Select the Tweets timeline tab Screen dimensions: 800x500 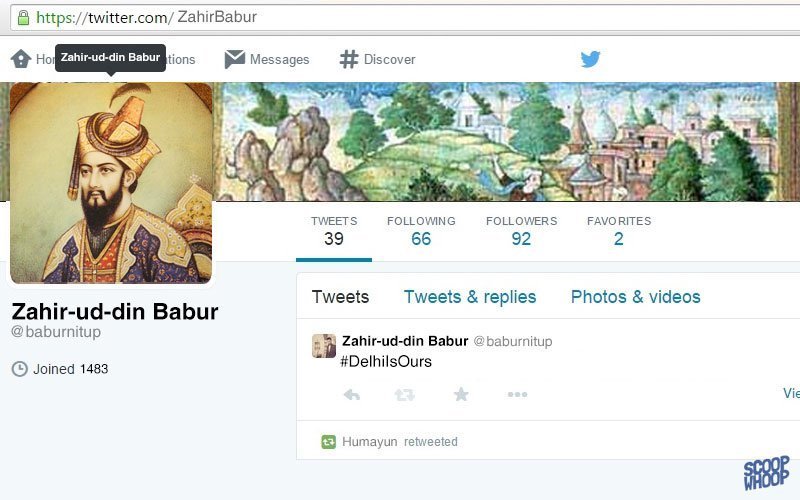click(340, 297)
